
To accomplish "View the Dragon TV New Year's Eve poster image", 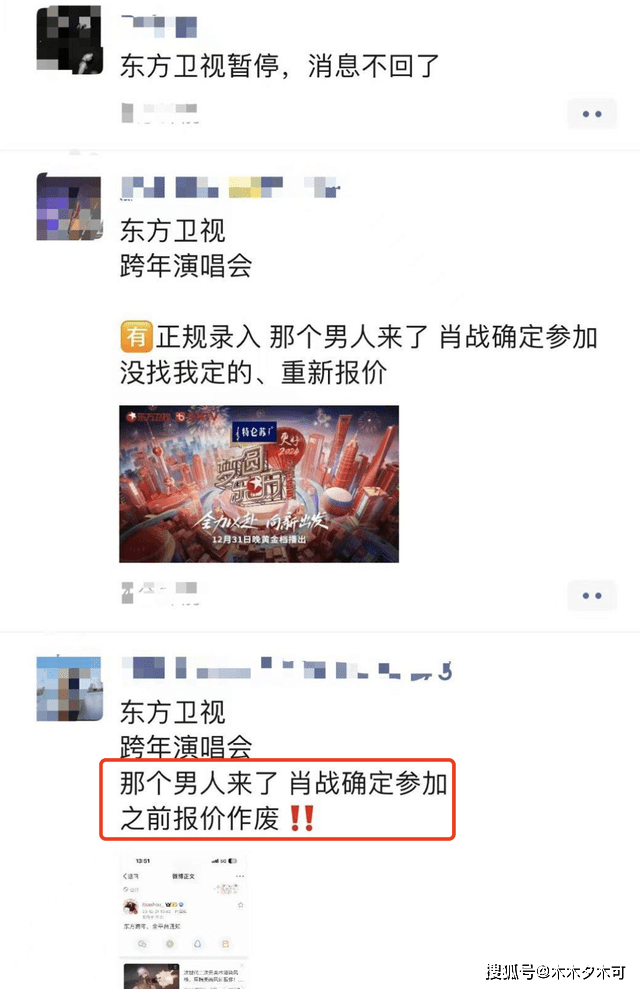I will tap(259, 484).
